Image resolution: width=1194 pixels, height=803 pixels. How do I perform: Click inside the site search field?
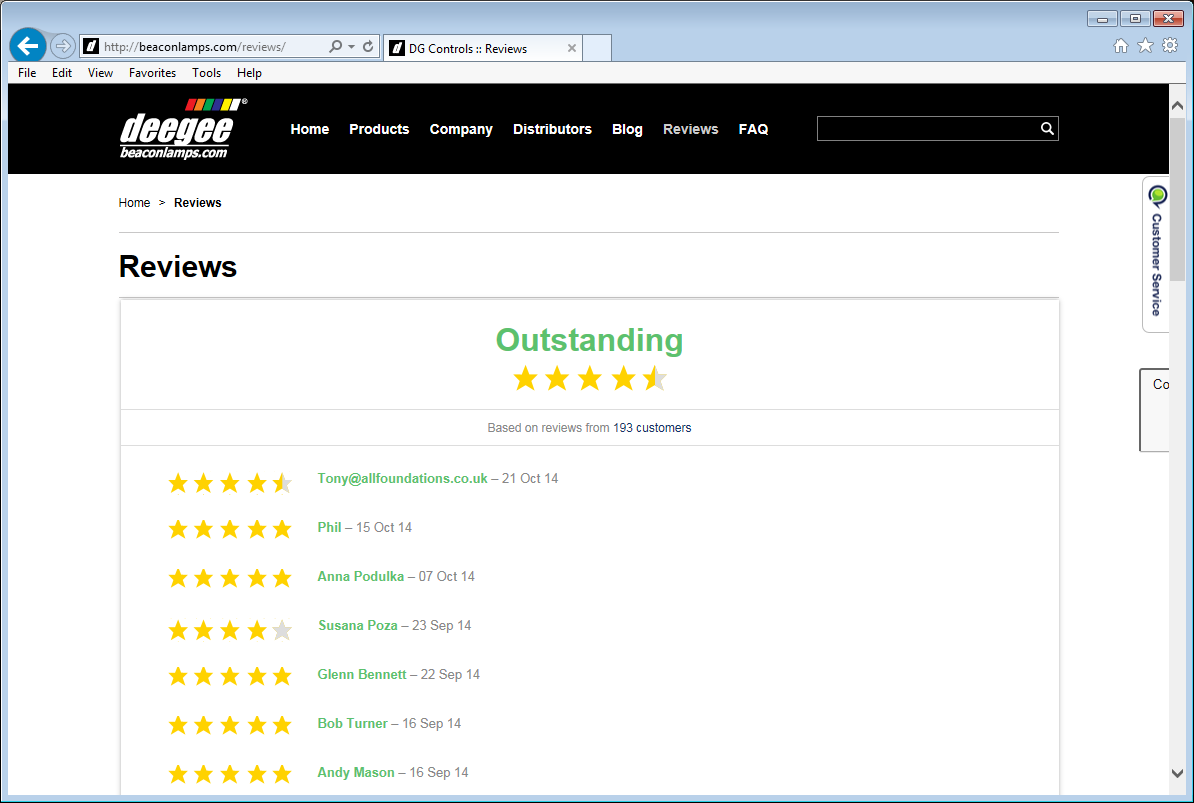920,128
